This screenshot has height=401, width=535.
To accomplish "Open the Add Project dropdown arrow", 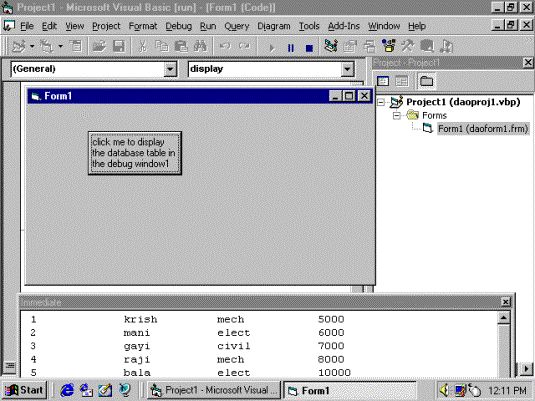I will coord(32,46).
